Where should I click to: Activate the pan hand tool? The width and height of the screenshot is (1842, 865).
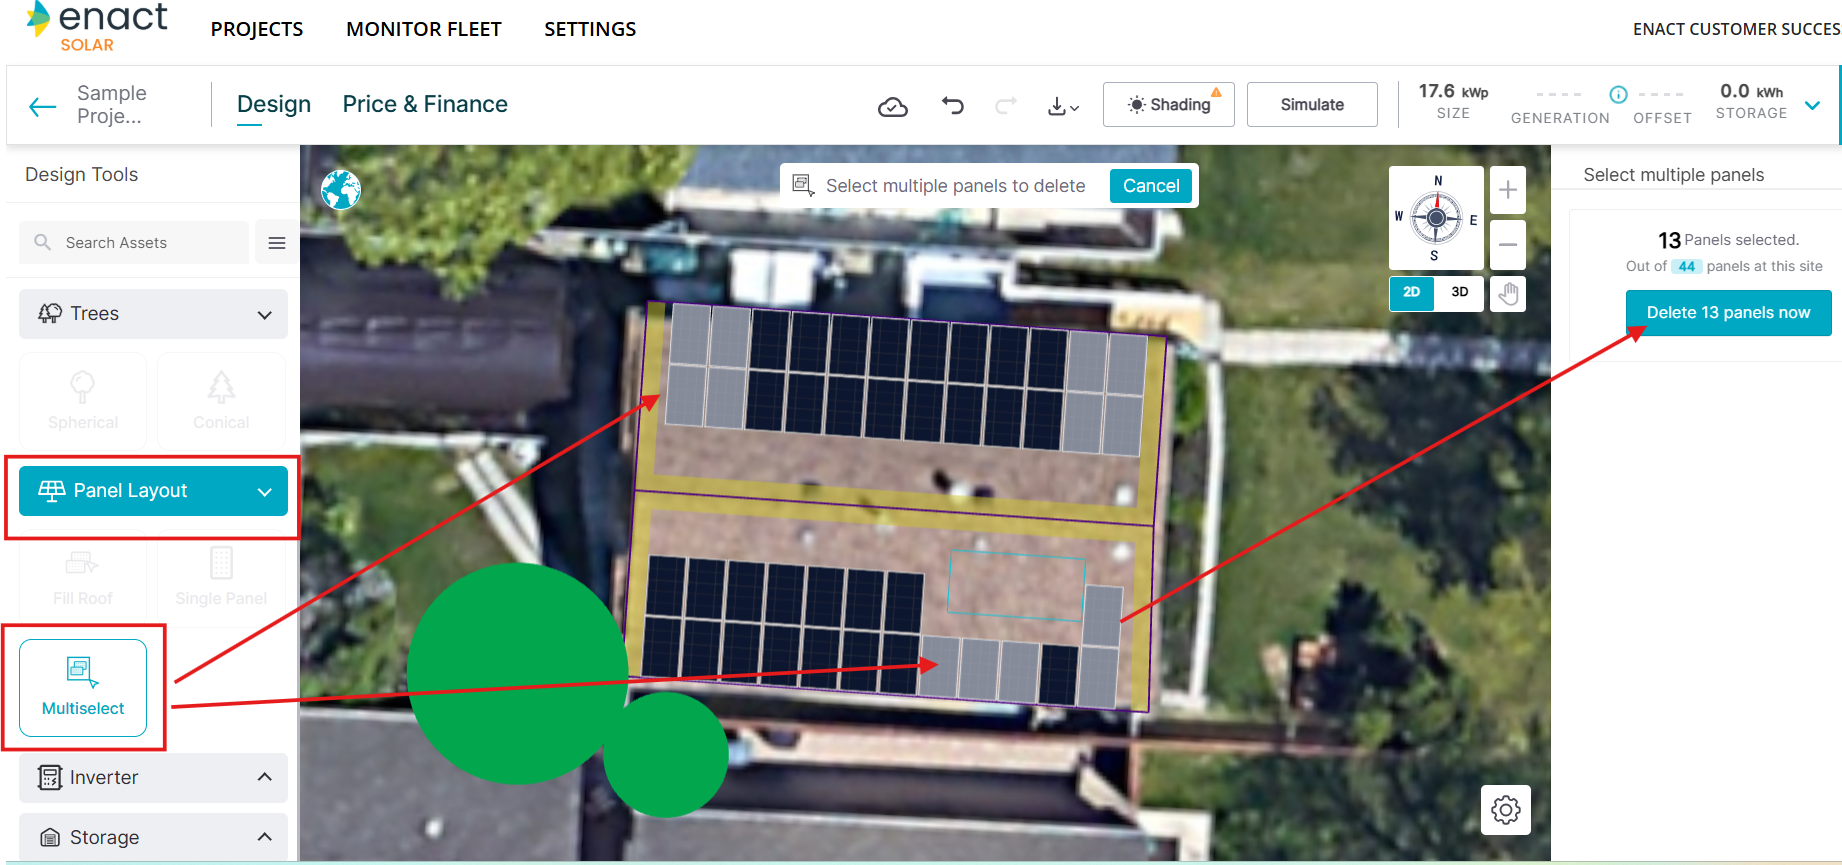(x=1508, y=293)
